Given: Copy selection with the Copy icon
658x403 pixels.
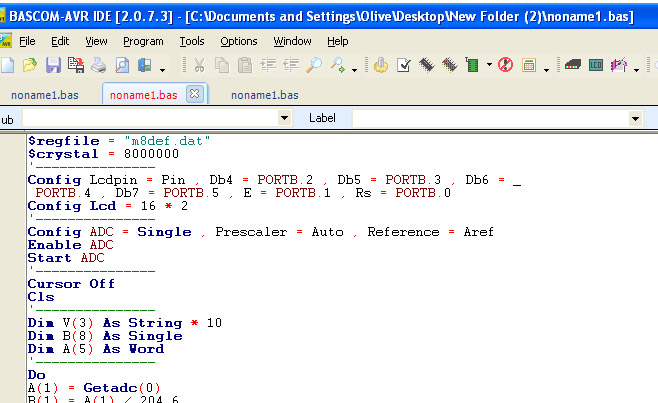Looking at the screenshot, I should pos(222,65).
